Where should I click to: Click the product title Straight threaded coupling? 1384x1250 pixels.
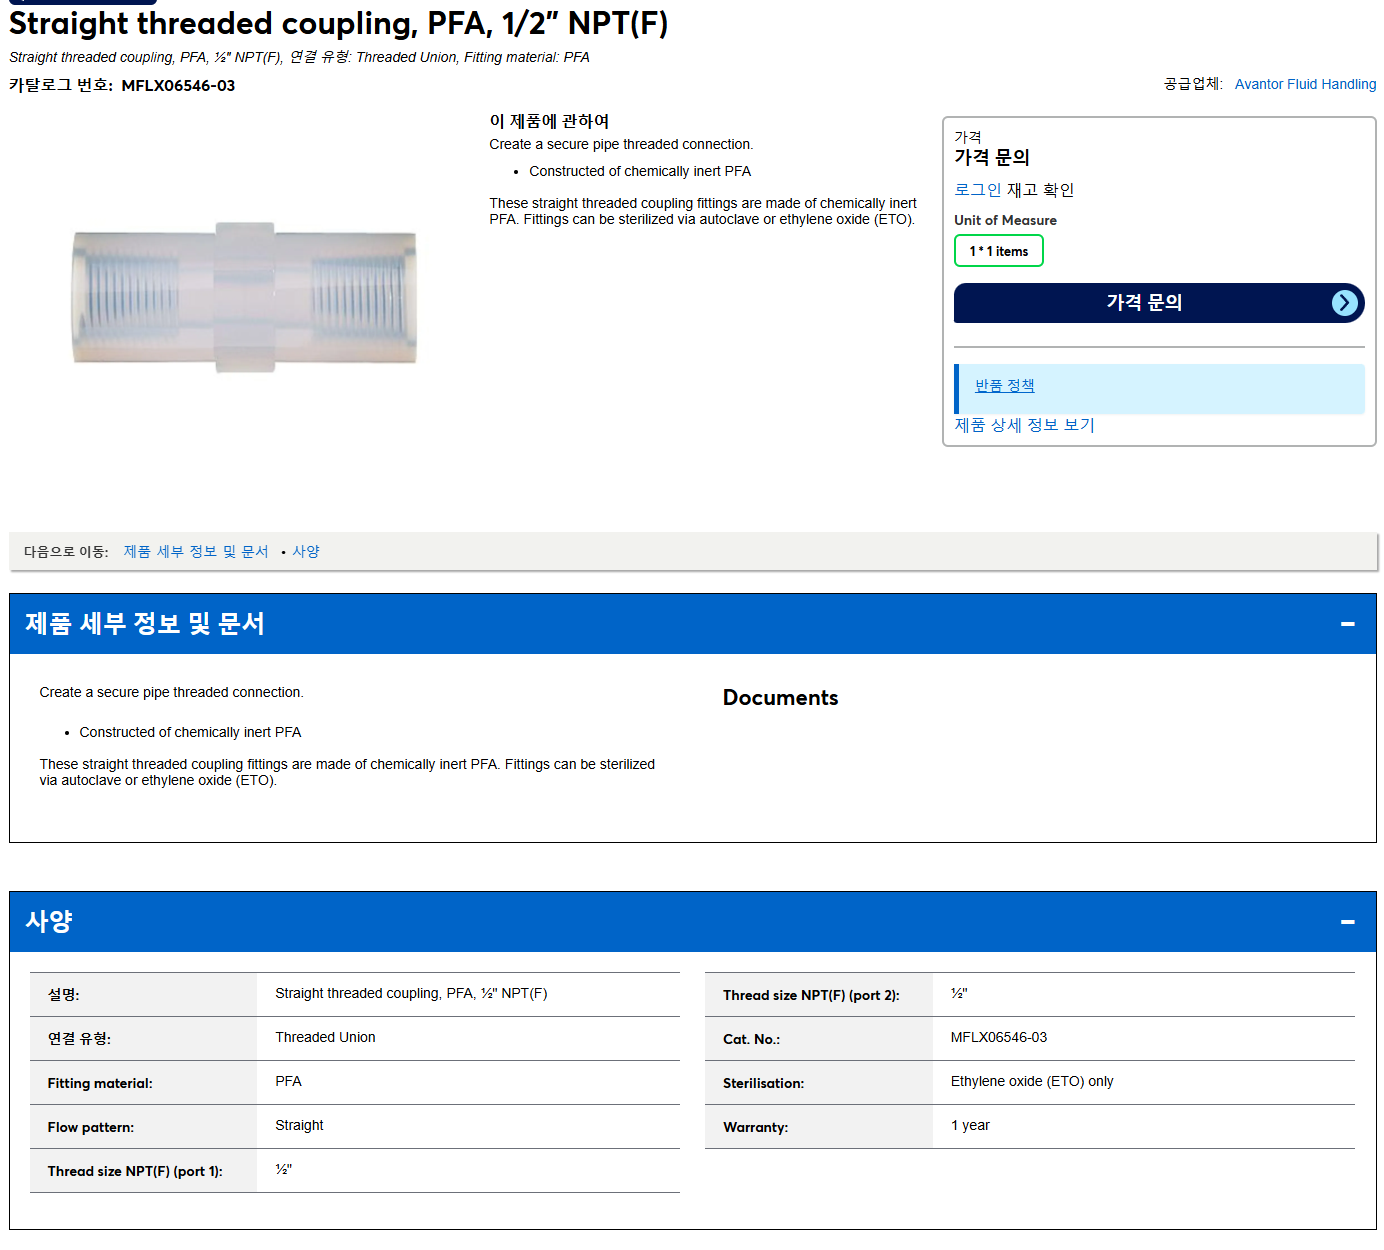pos(338,23)
